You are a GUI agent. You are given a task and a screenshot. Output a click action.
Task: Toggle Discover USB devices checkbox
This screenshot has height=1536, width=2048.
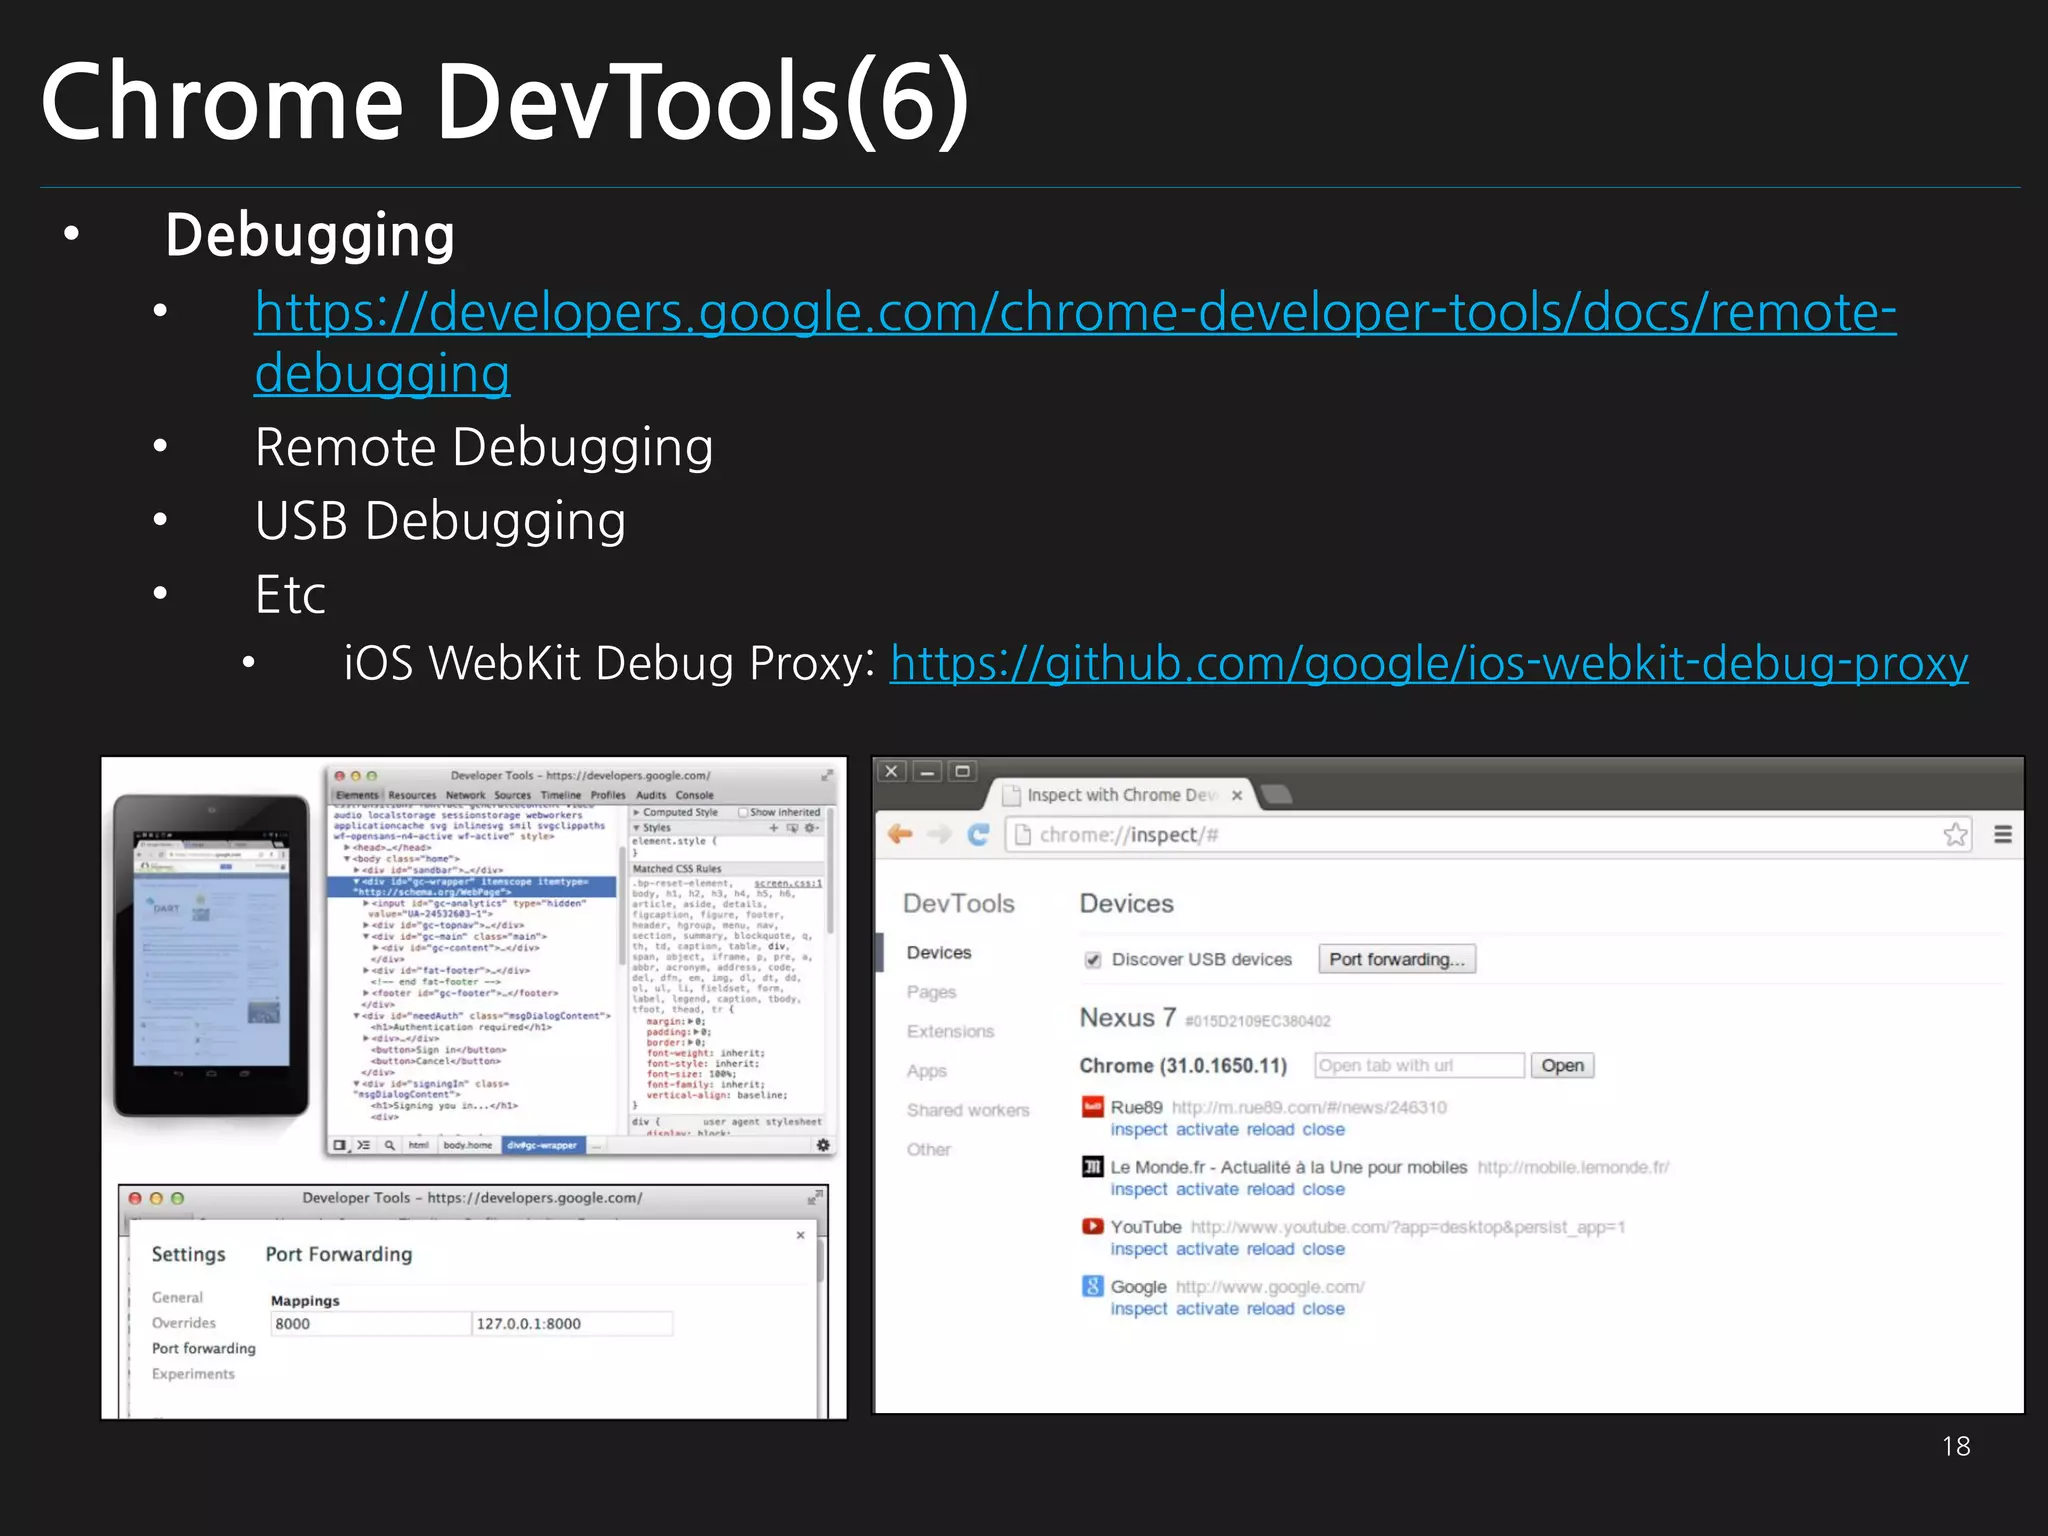click(x=1093, y=960)
